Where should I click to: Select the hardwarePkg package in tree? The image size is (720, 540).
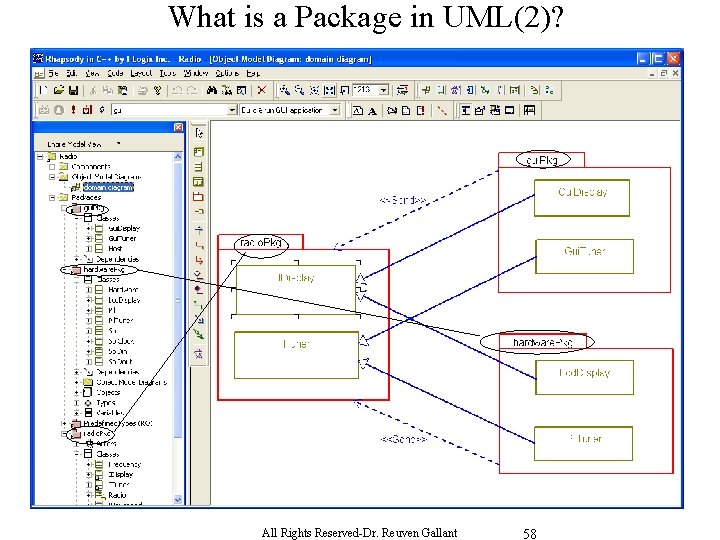103,270
